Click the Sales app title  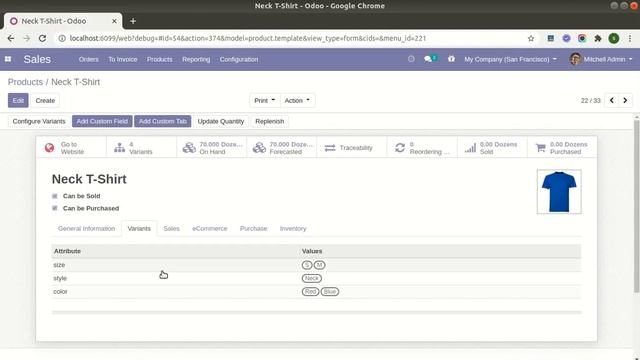pyautogui.click(x=37, y=59)
